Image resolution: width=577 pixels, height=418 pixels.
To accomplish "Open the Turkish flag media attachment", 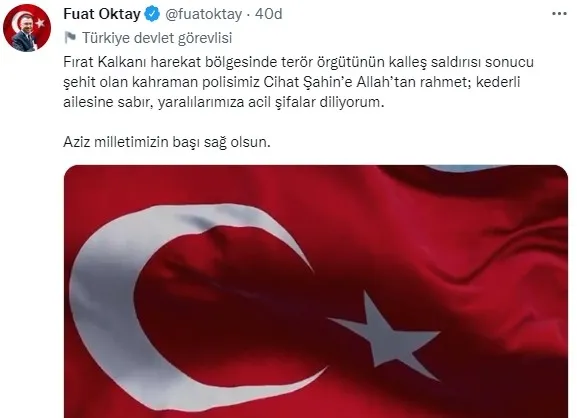I will pyautogui.click(x=316, y=291).
